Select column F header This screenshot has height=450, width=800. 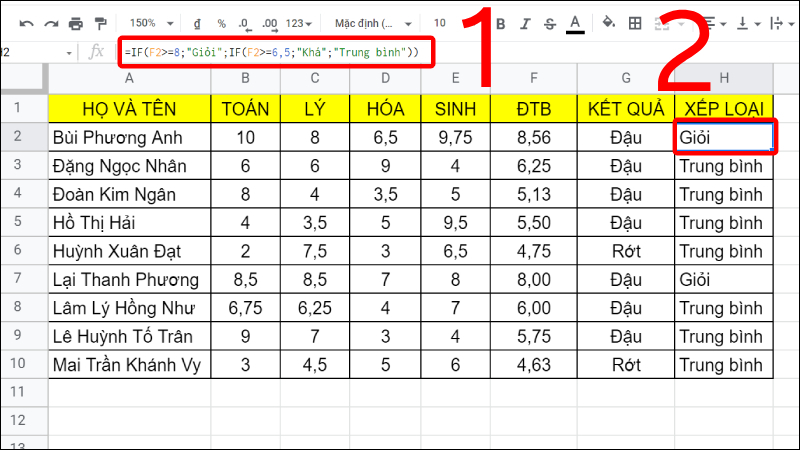pyautogui.click(x=533, y=79)
